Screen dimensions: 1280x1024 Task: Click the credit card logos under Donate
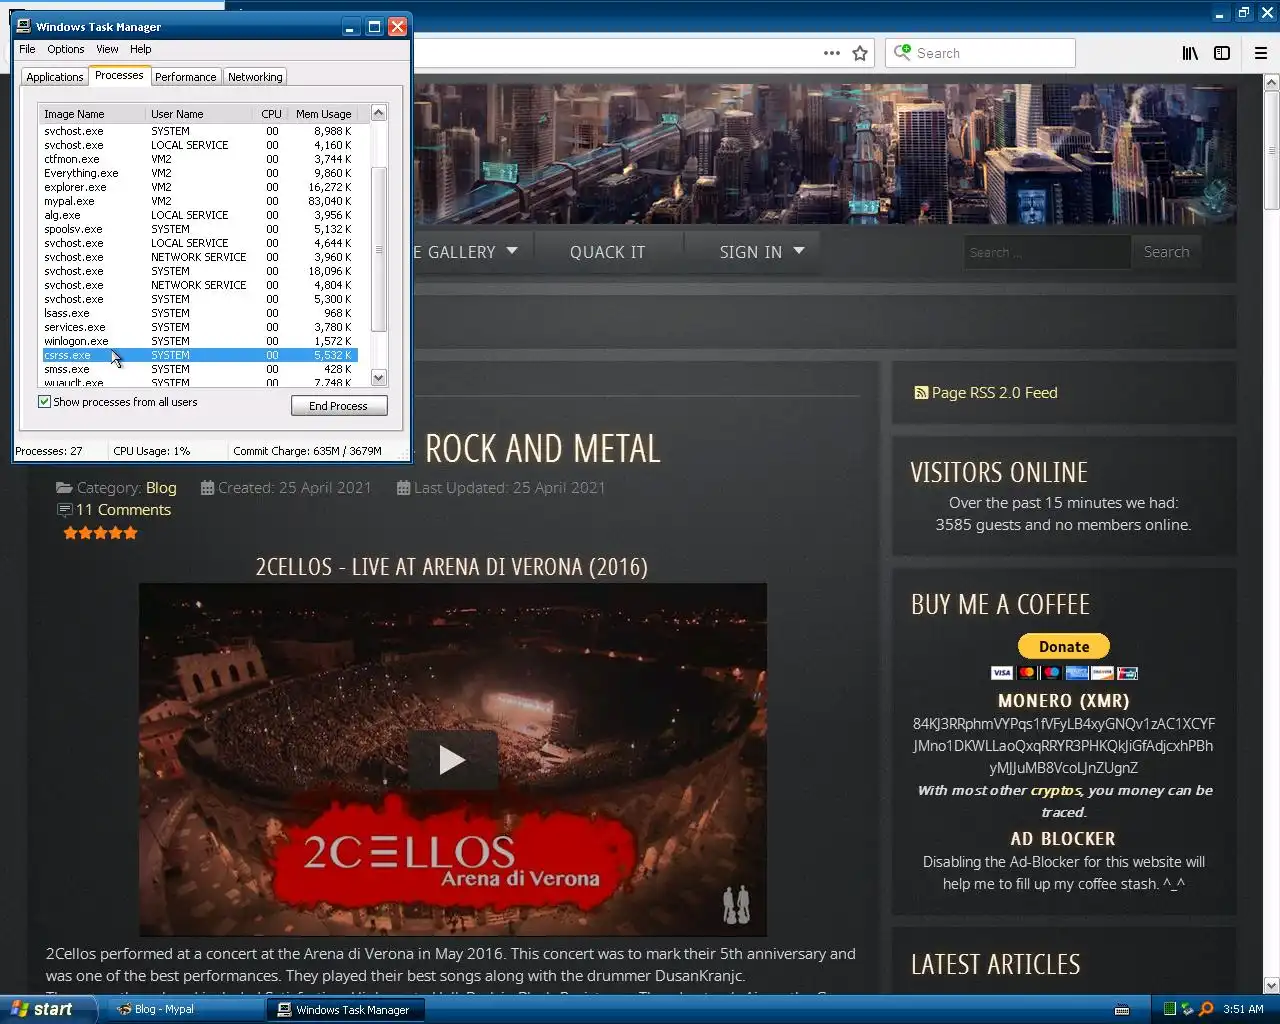click(1064, 673)
